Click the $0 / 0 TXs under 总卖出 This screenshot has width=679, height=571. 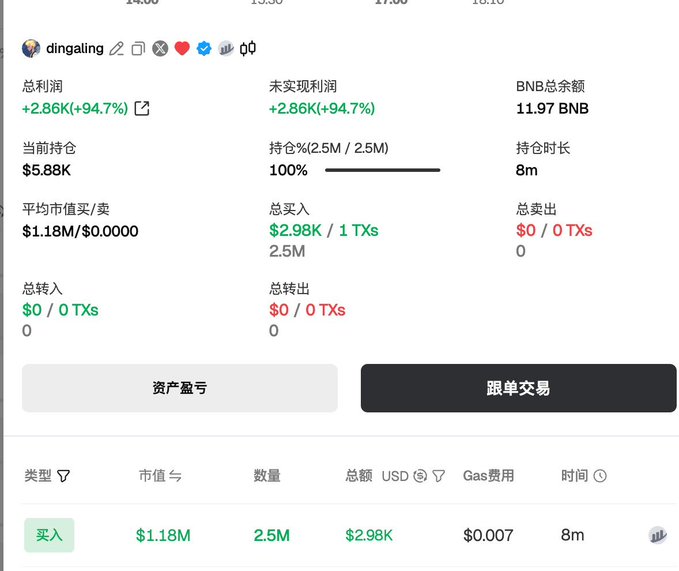(554, 231)
